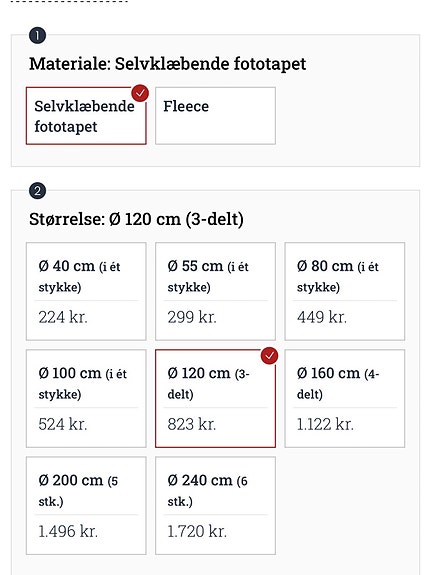The height and width of the screenshot is (575, 431).
Task: Click the step 2 number badge
Action: click(x=37, y=191)
